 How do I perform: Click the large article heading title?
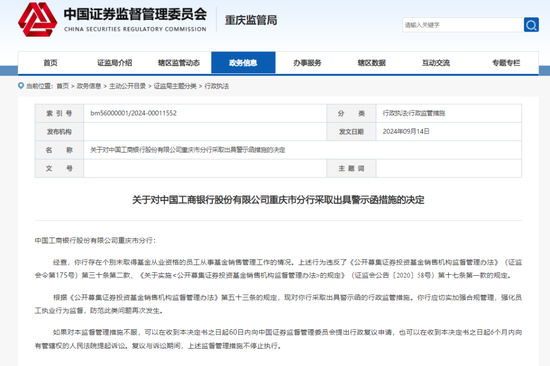(278, 200)
